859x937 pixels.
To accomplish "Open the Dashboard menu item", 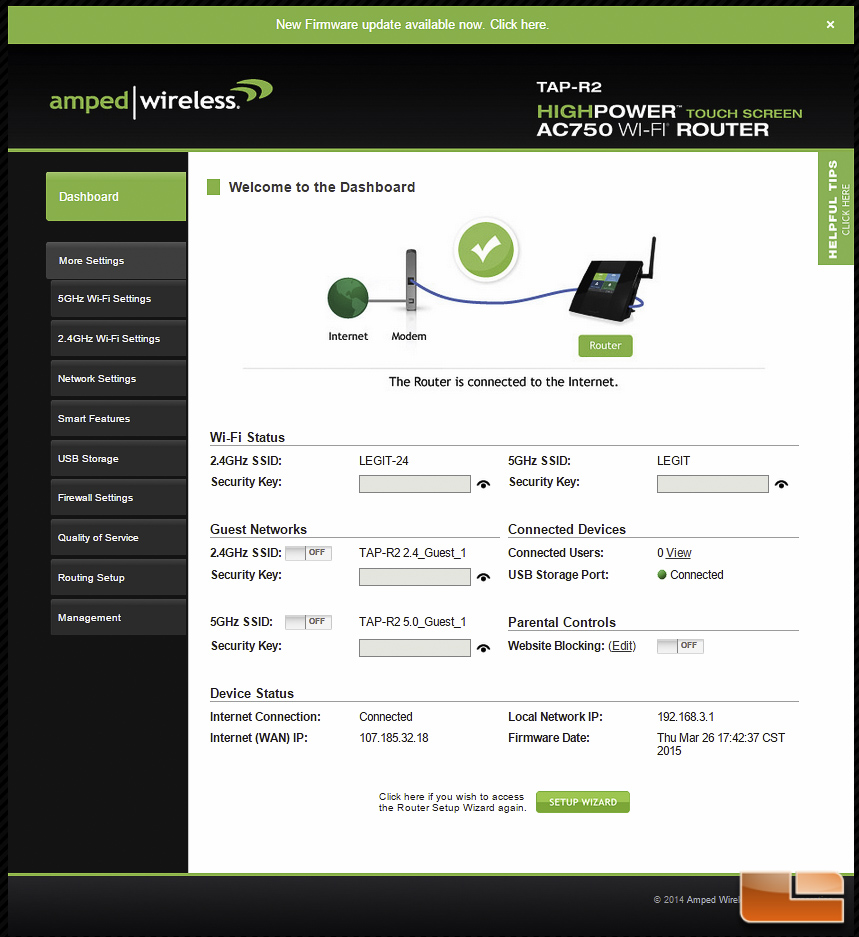I will (116, 197).
